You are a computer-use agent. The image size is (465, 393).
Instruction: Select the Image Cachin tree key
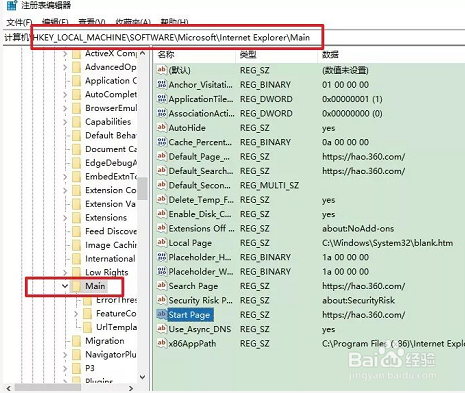(x=111, y=245)
